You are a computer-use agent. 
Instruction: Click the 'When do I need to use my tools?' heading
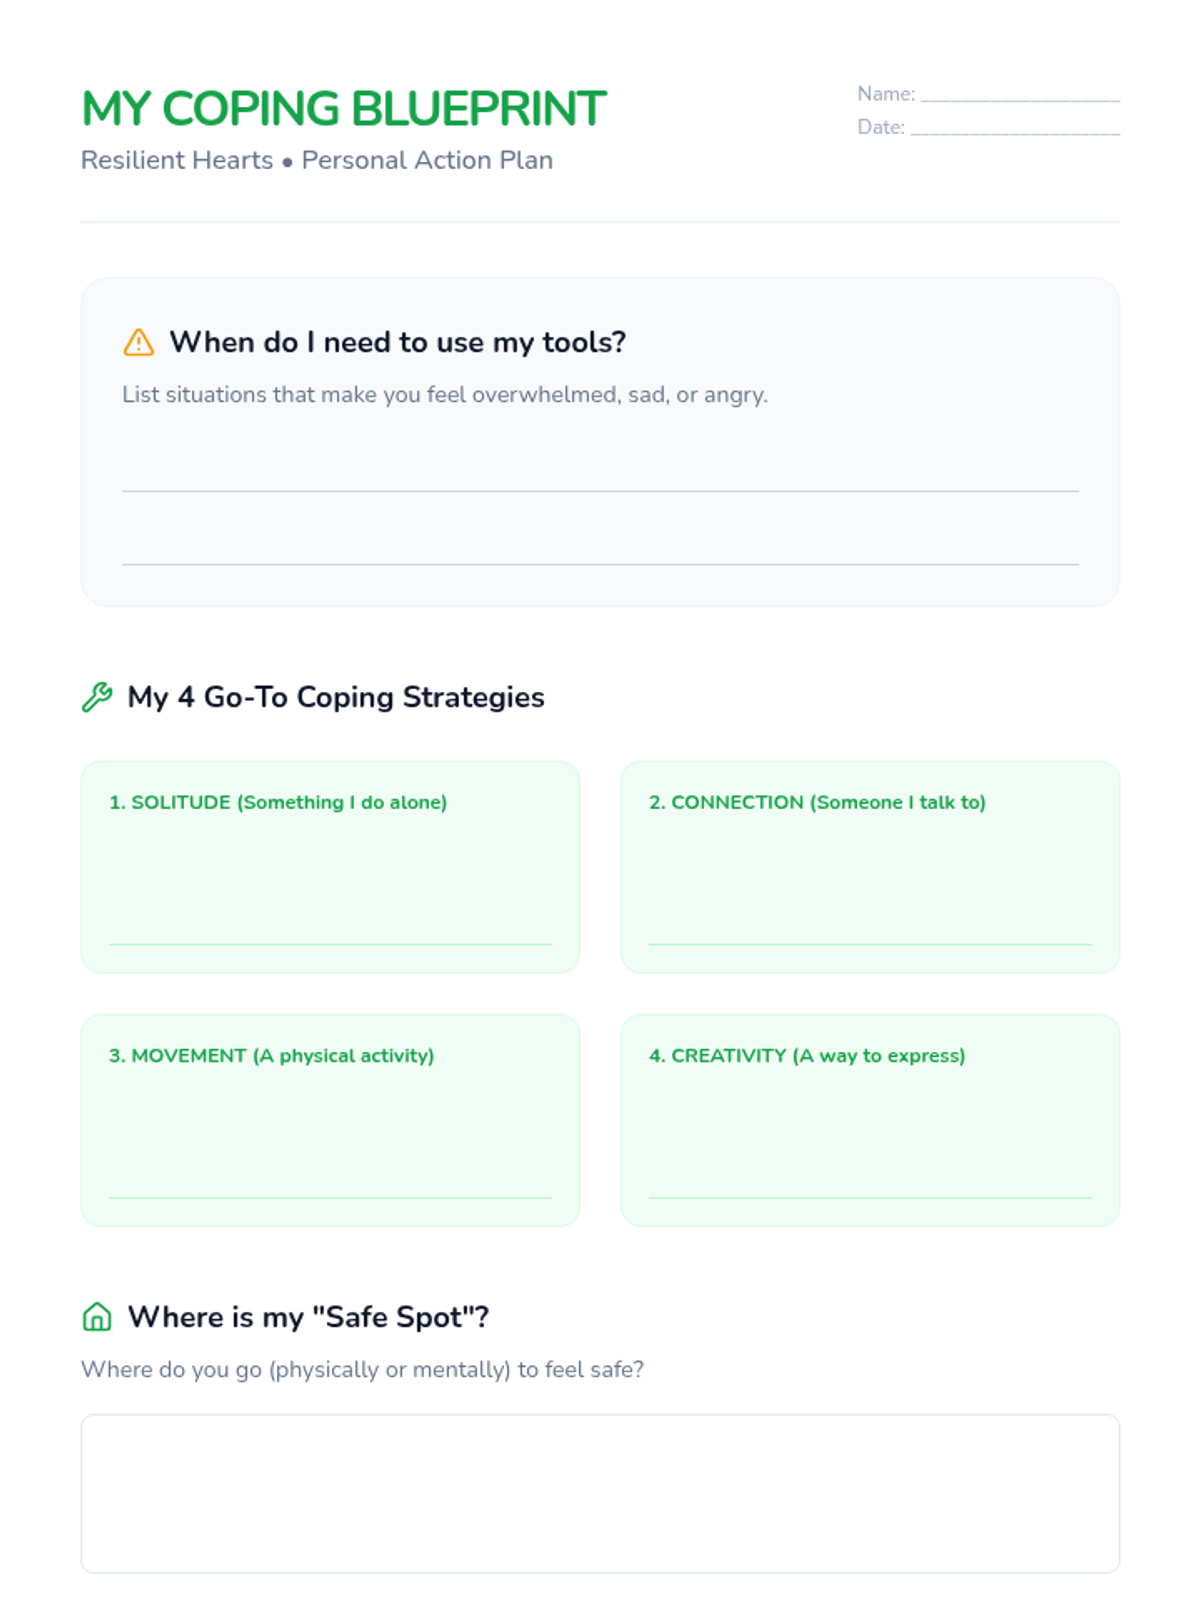[397, 342]
